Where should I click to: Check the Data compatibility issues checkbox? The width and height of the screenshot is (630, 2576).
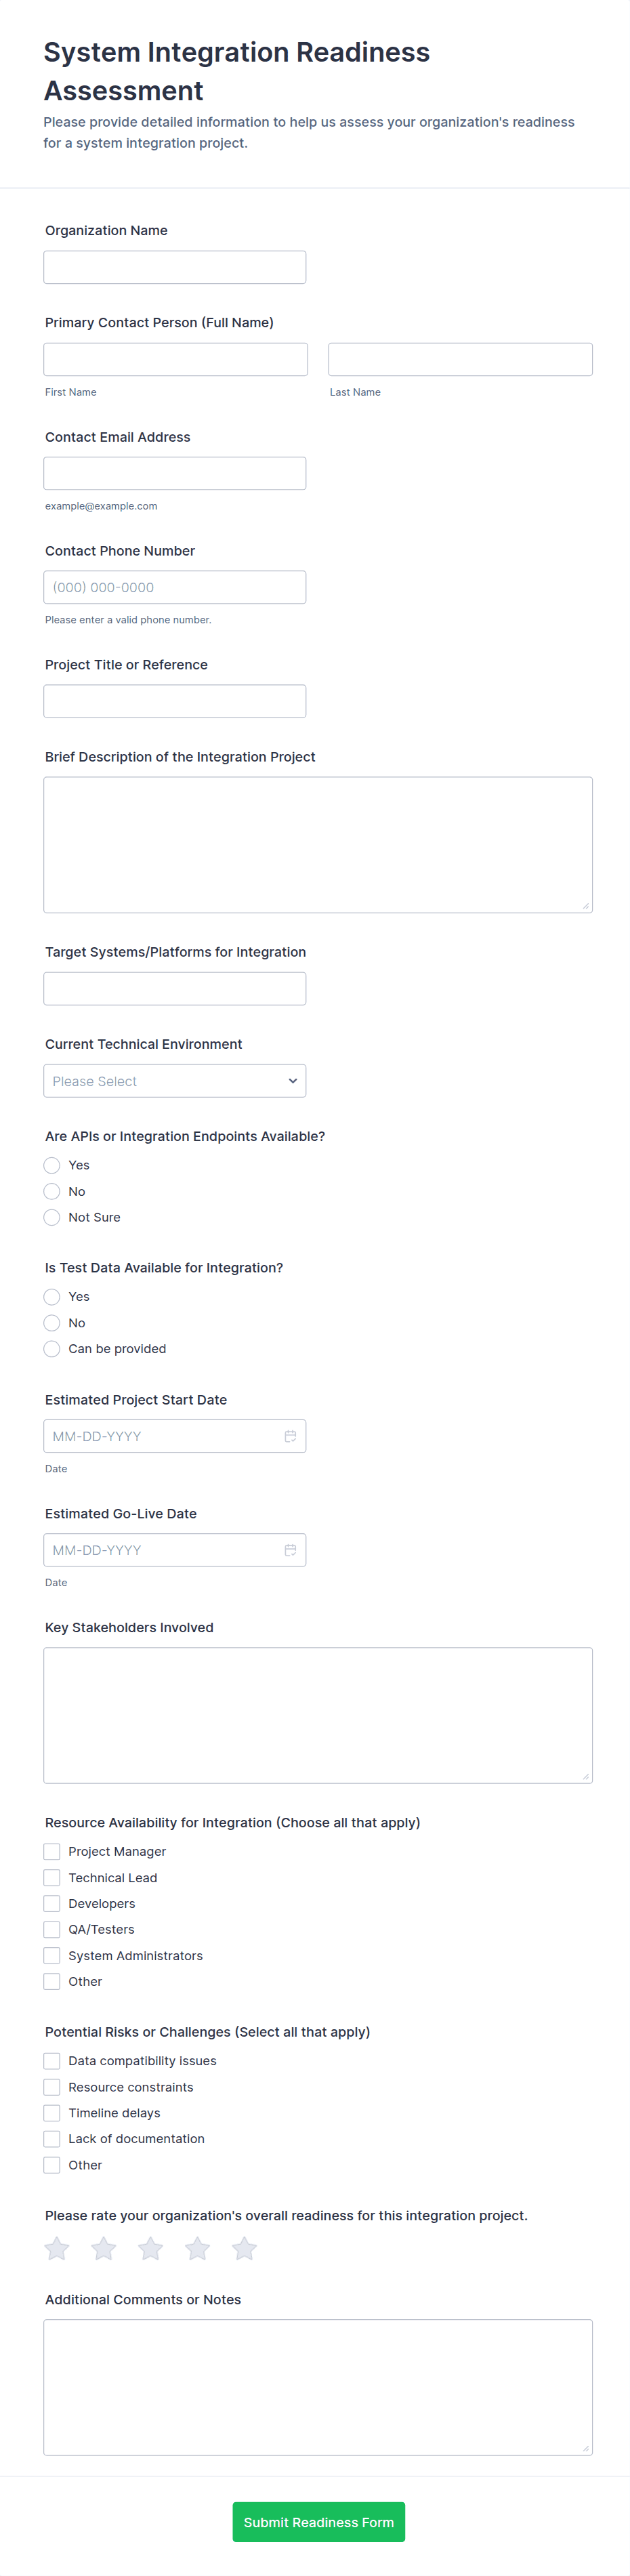(52, 2061)
